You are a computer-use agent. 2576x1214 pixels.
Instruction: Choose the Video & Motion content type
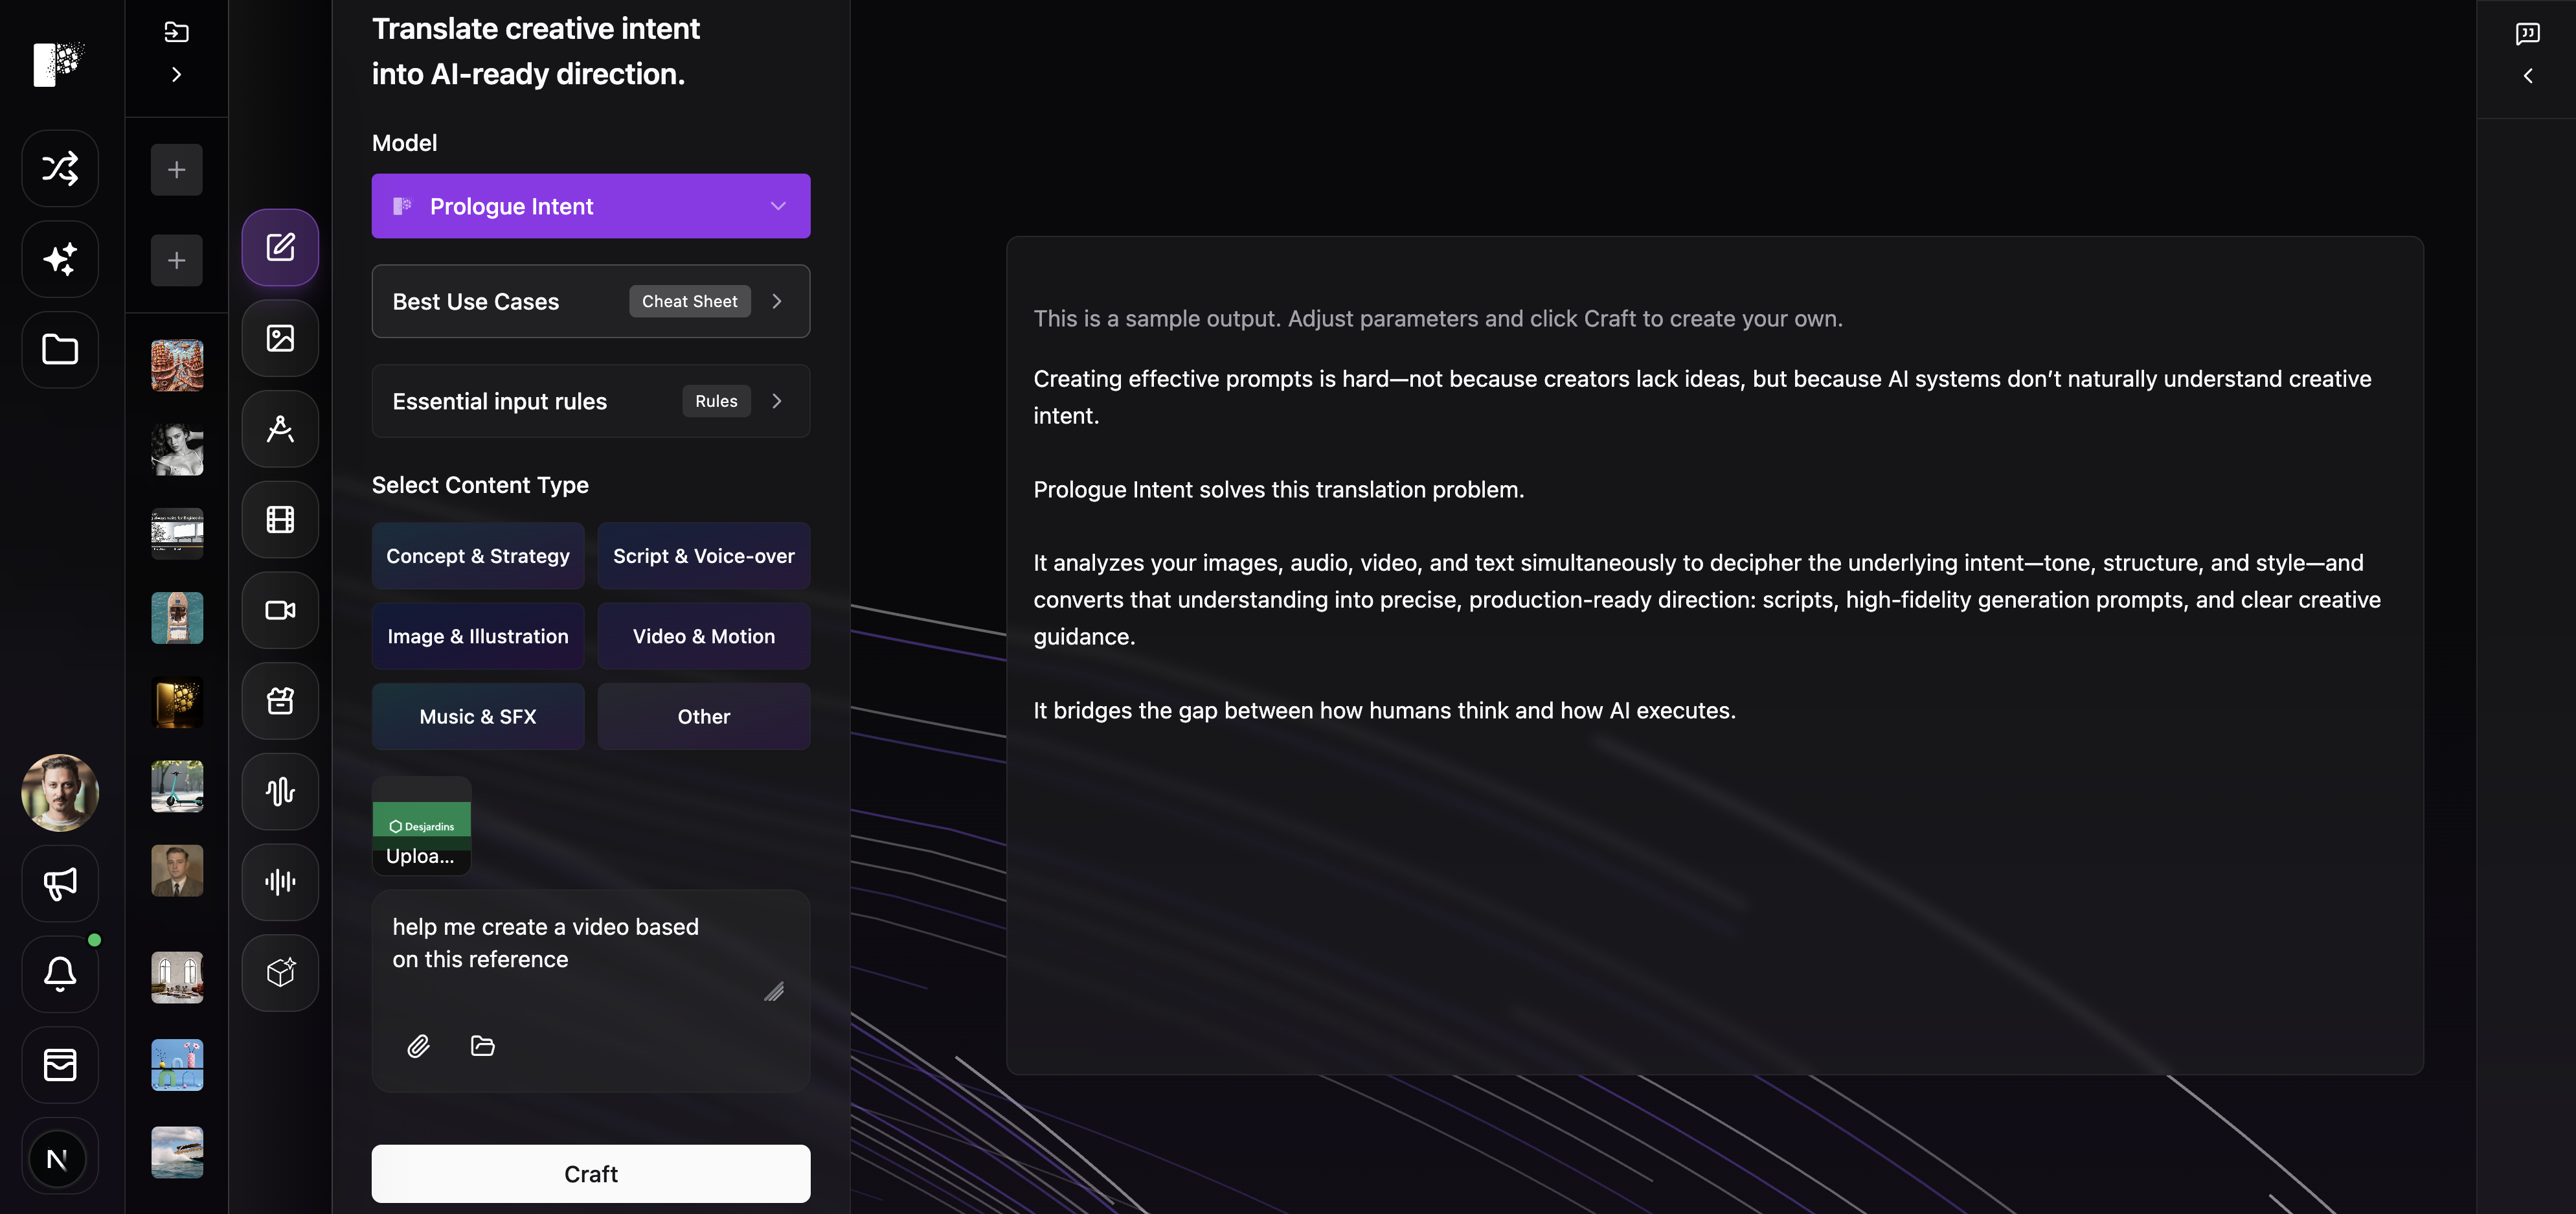(703, 636)
